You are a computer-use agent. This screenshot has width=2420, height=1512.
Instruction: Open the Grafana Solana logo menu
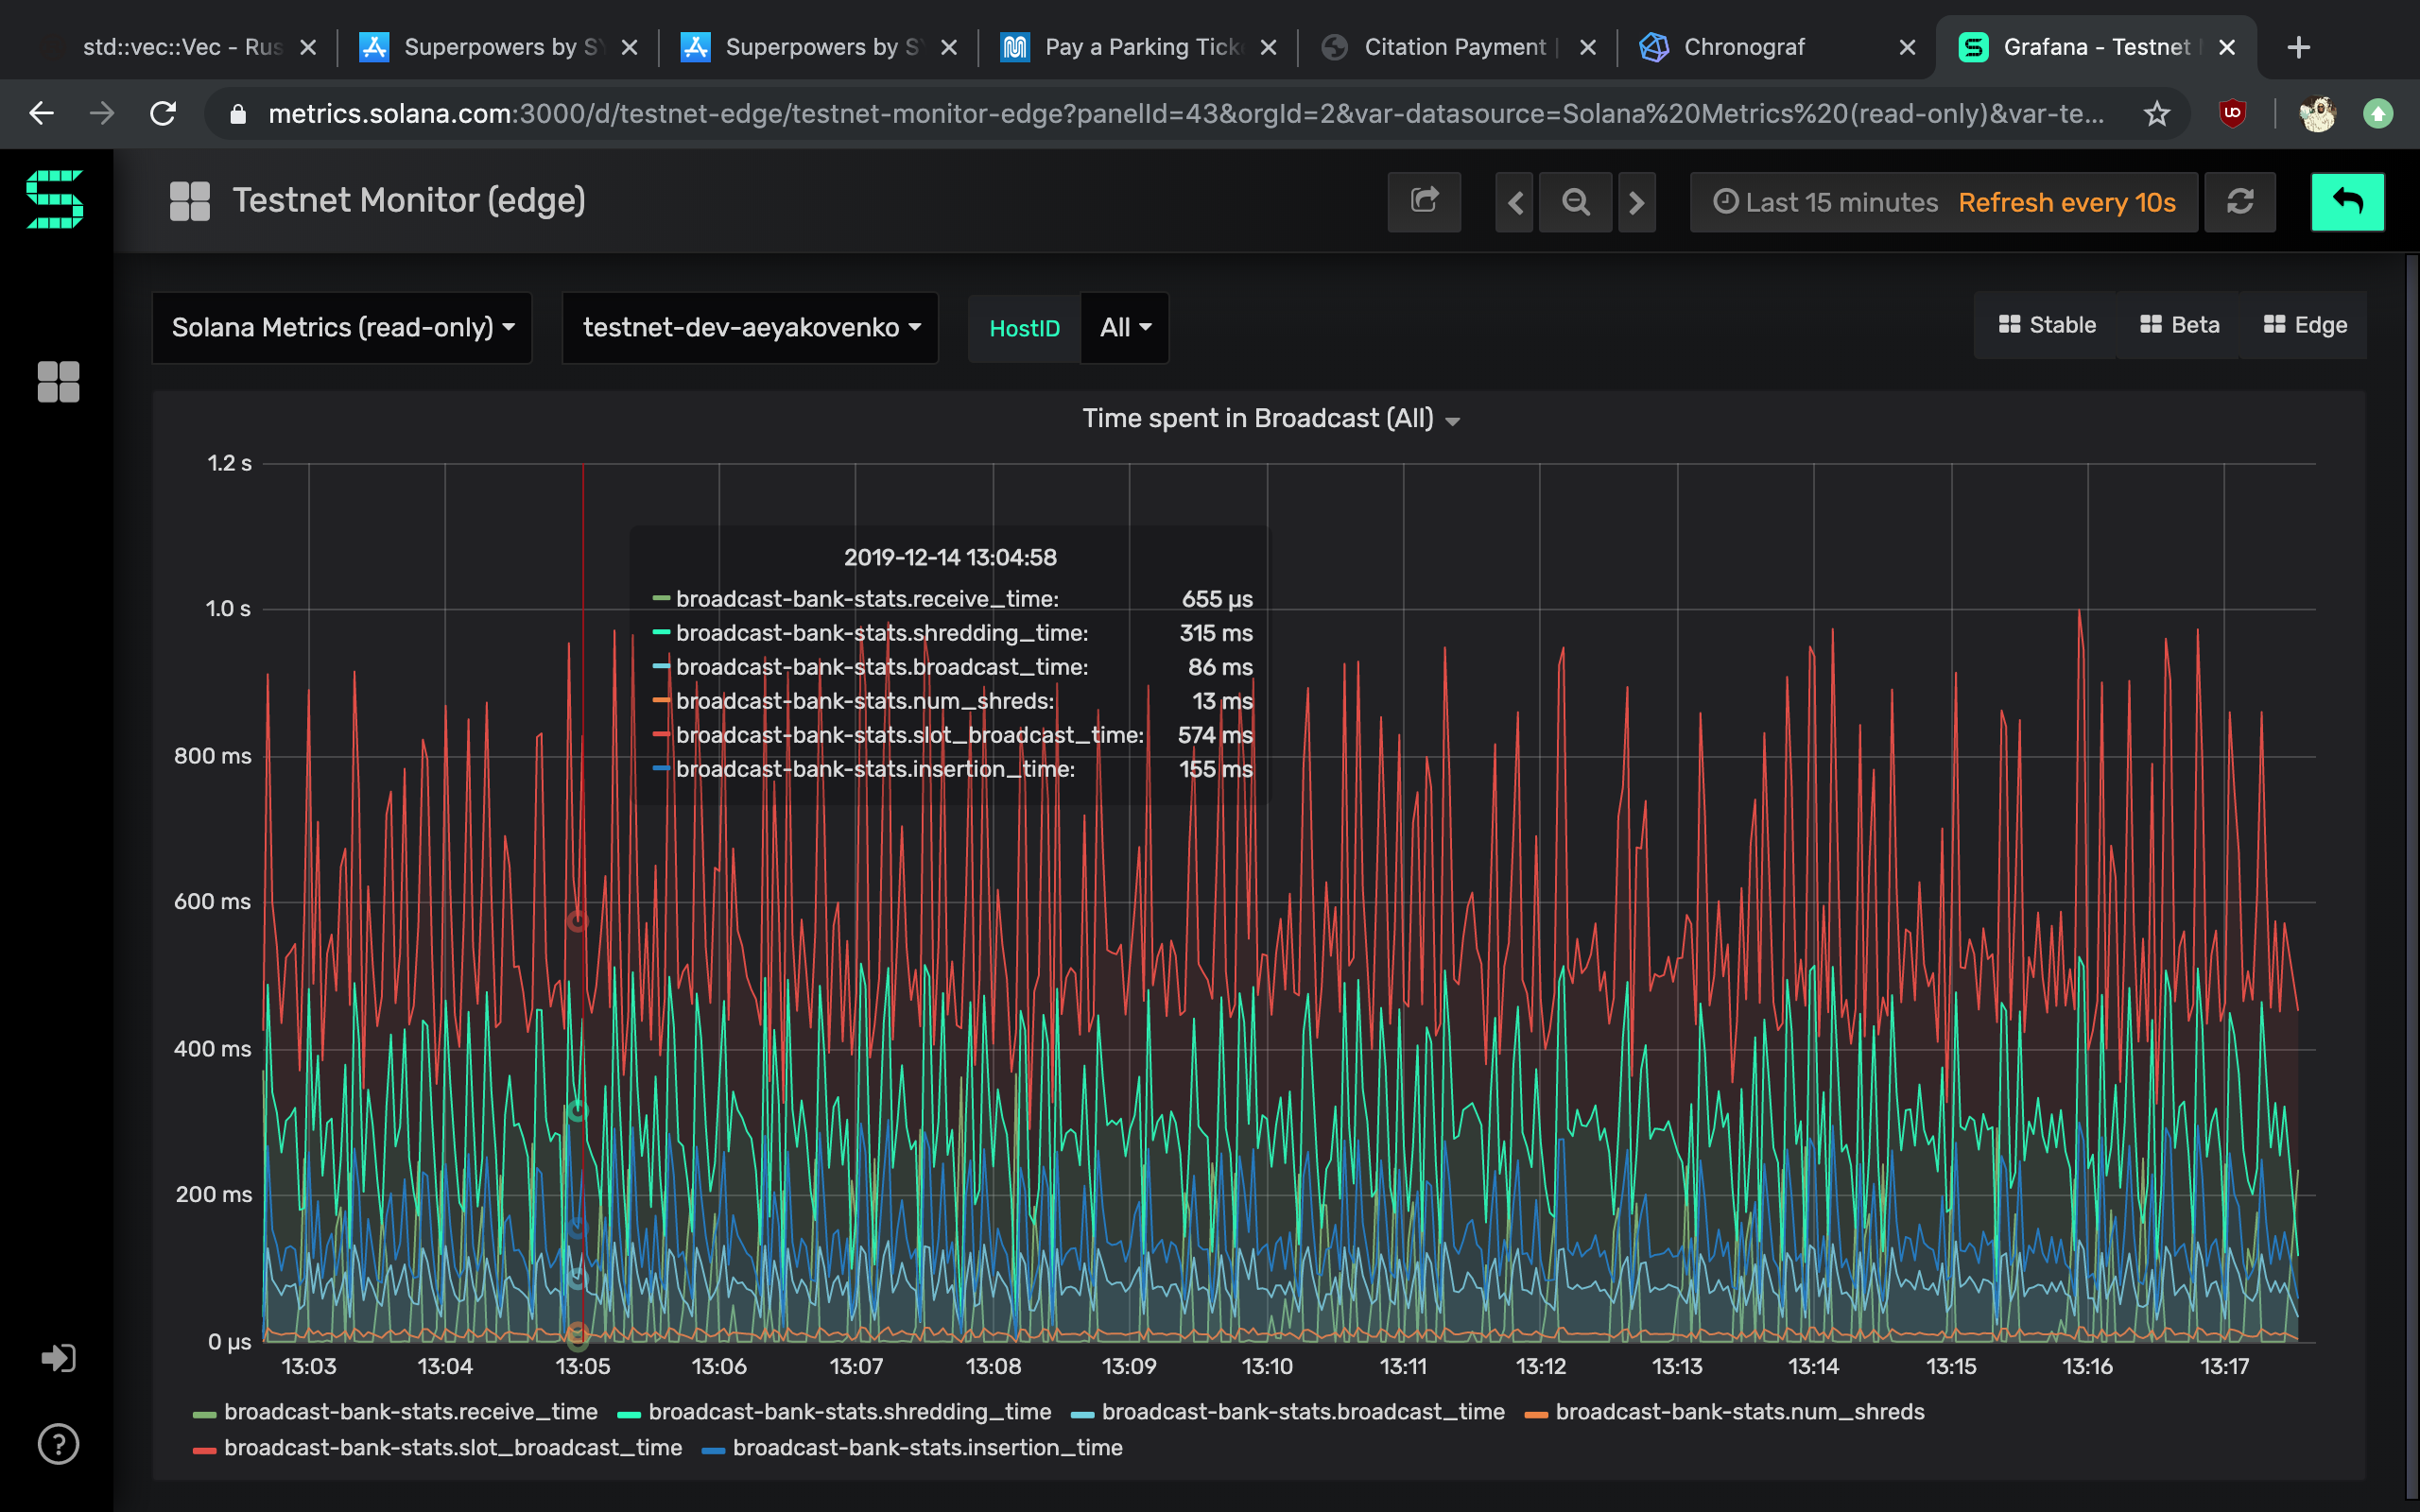pyautogui.click(x=55, y=199)
